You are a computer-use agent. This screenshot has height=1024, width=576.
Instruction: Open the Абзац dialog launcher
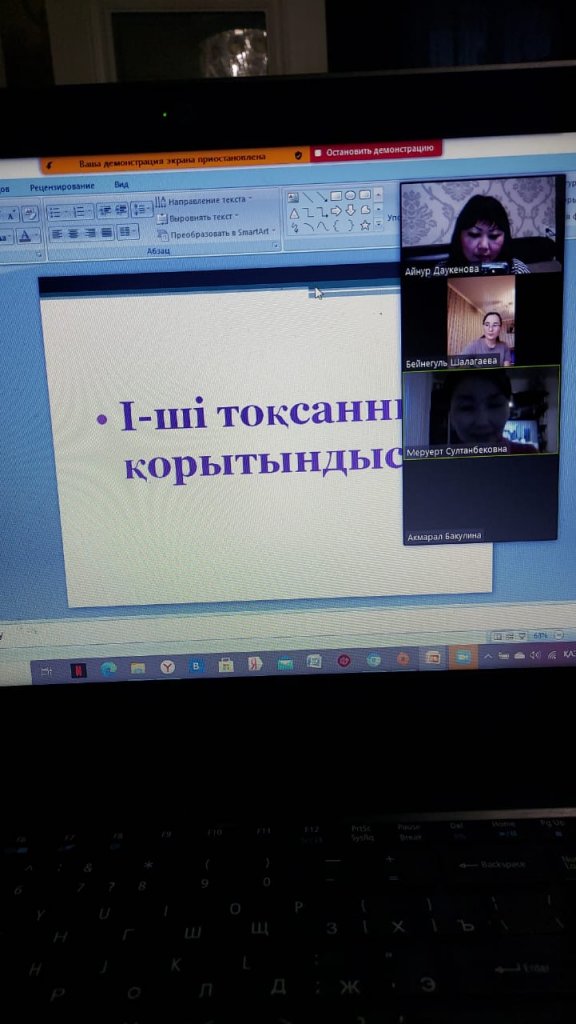[276, 246]
